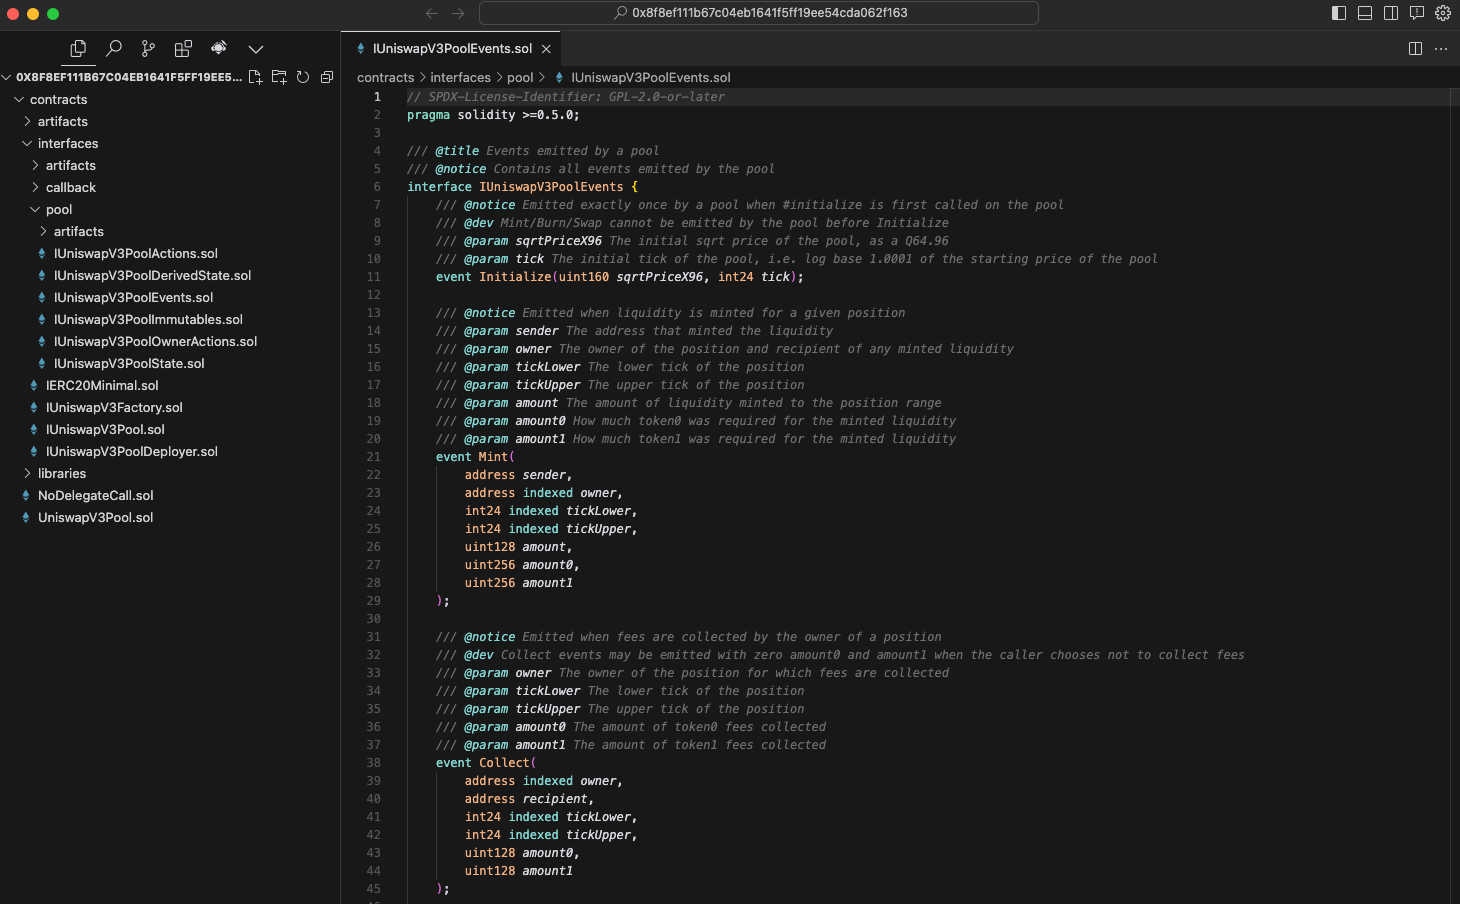Open IERC20Minimal.sol file
The height and width of the screenshot is (904, 1460).
[x=102, y=385]
